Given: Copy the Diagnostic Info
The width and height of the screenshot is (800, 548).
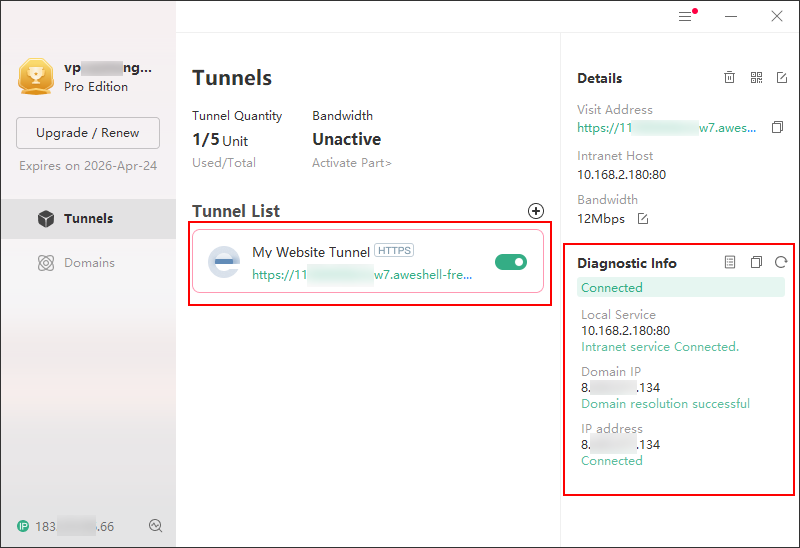Looking at the screenshot, I should (756, 262).
